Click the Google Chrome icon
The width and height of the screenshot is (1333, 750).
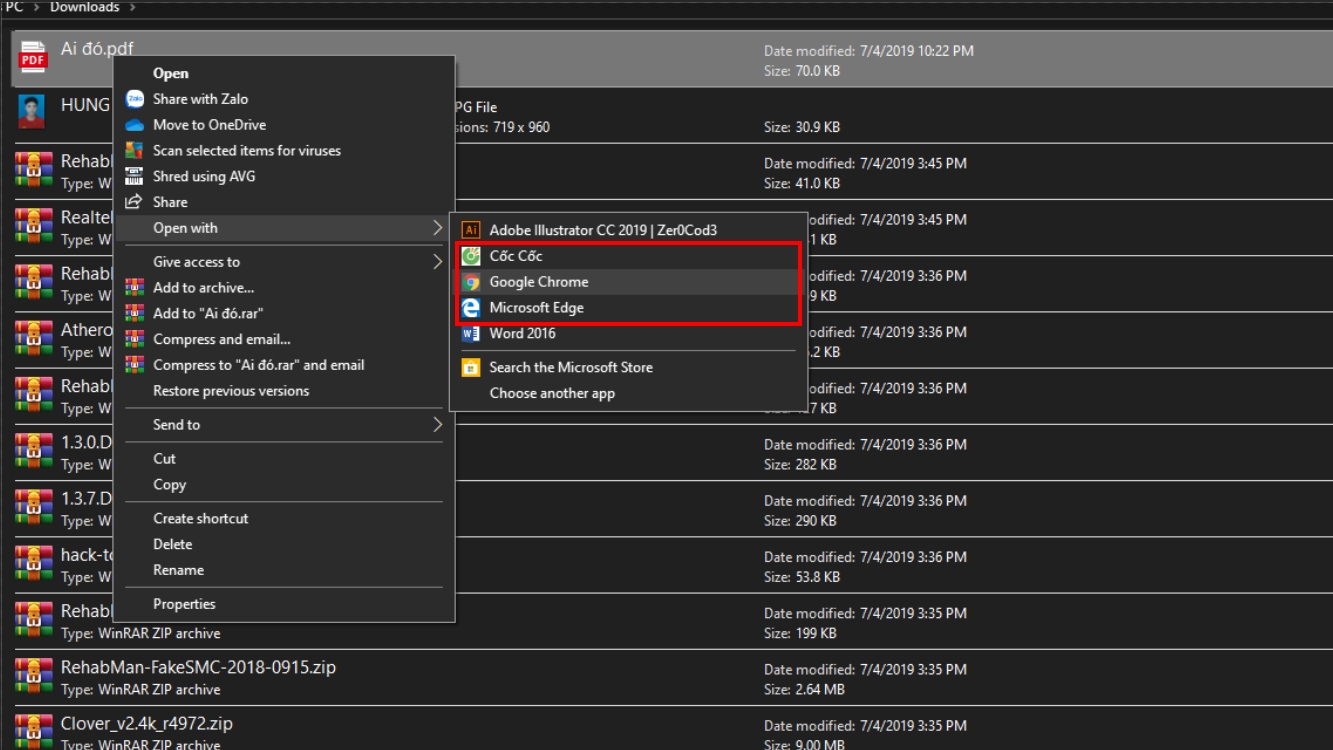tap(471, 282)
